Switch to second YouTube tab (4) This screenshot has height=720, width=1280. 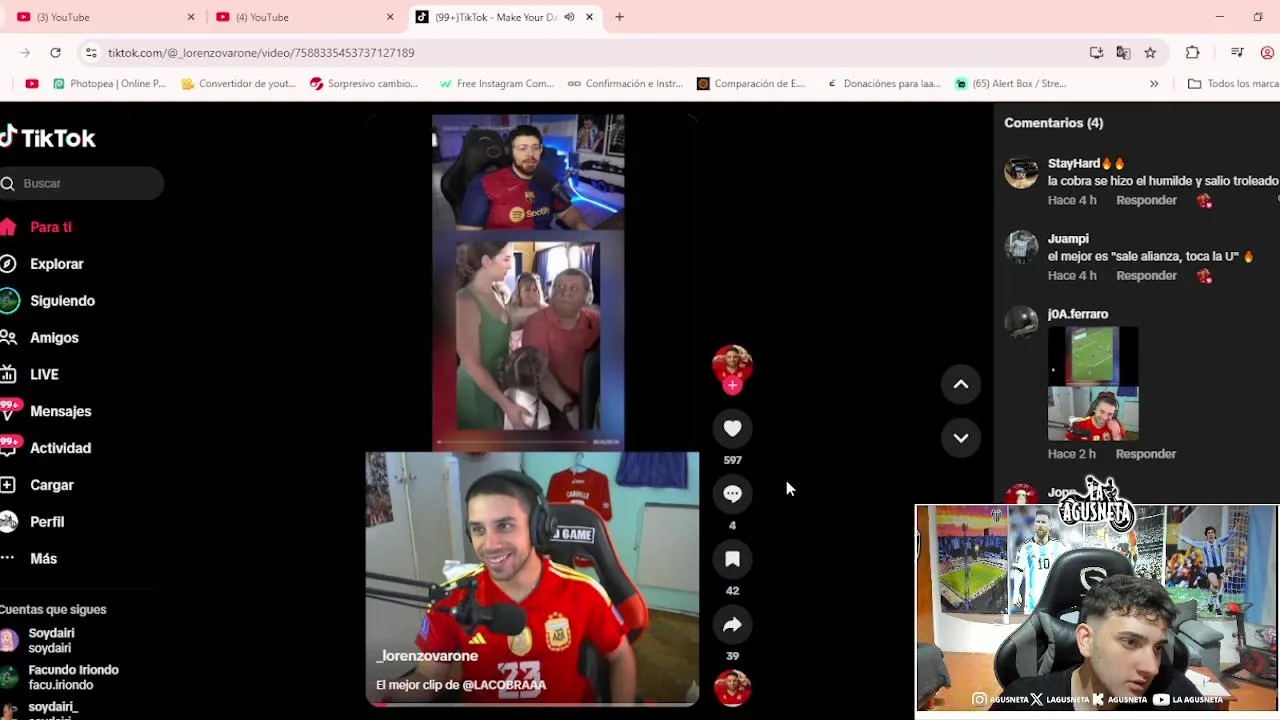point(305,17)
